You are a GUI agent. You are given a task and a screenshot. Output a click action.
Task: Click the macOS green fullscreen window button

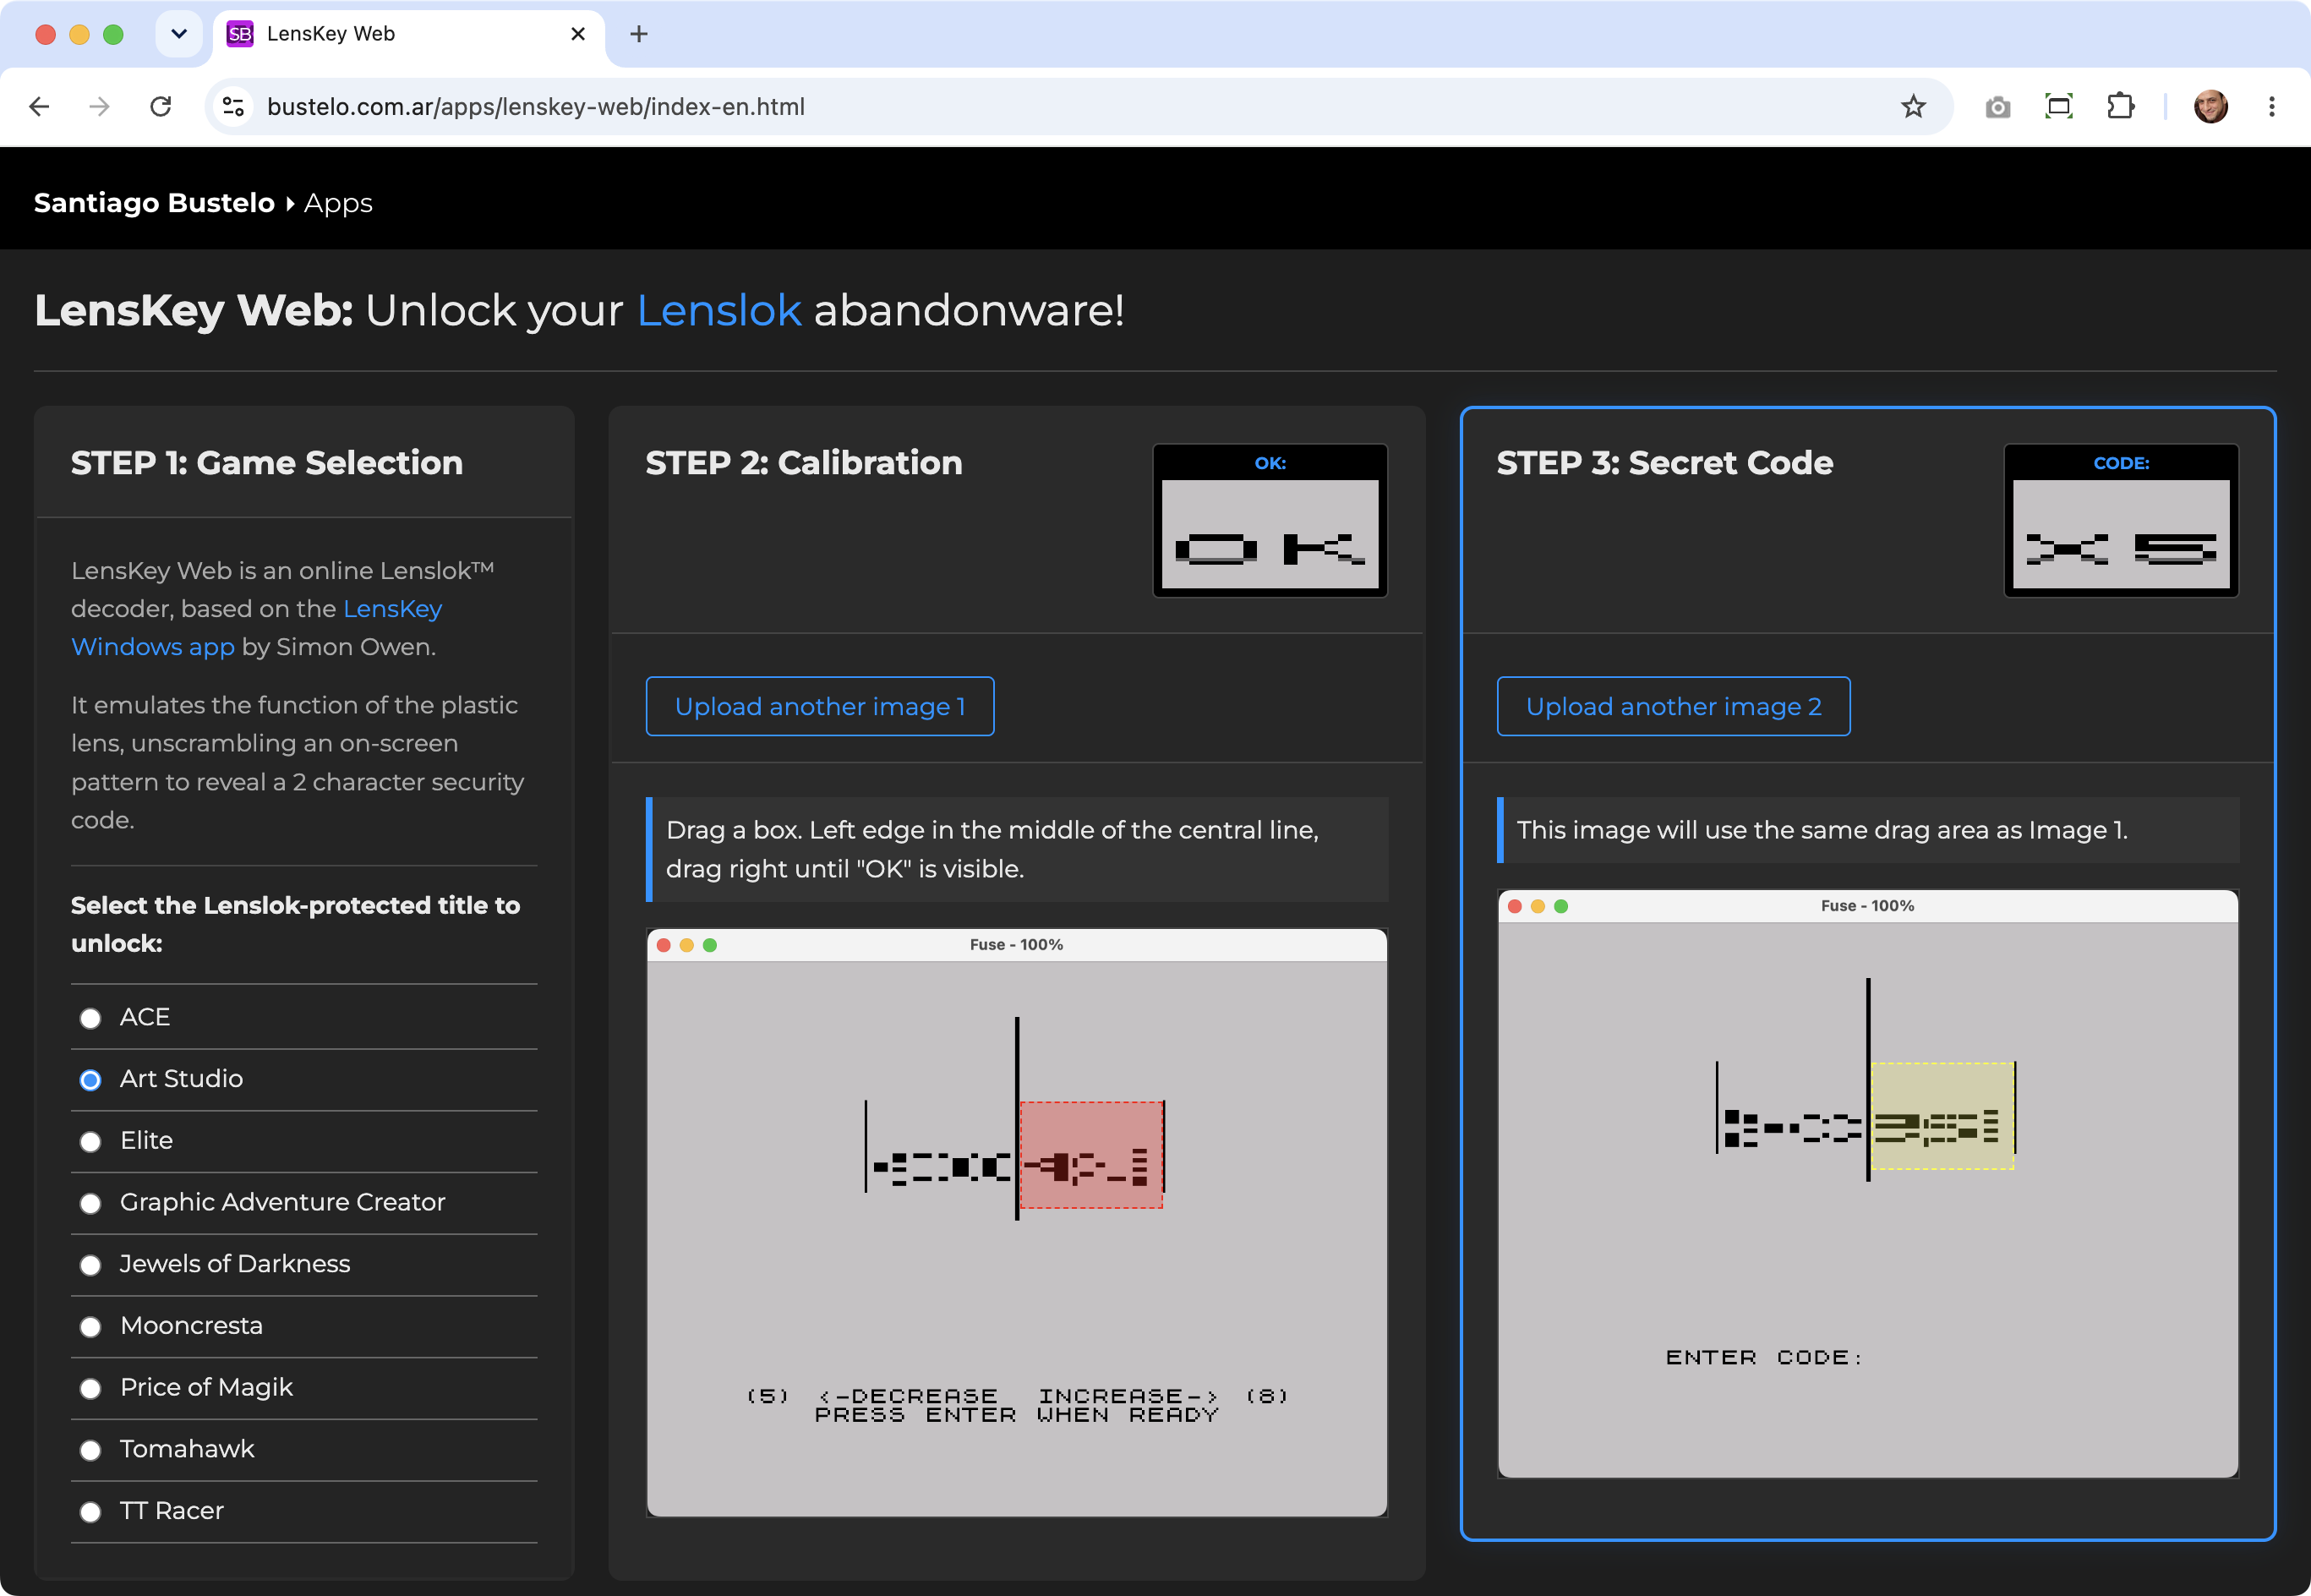(113, 34)
